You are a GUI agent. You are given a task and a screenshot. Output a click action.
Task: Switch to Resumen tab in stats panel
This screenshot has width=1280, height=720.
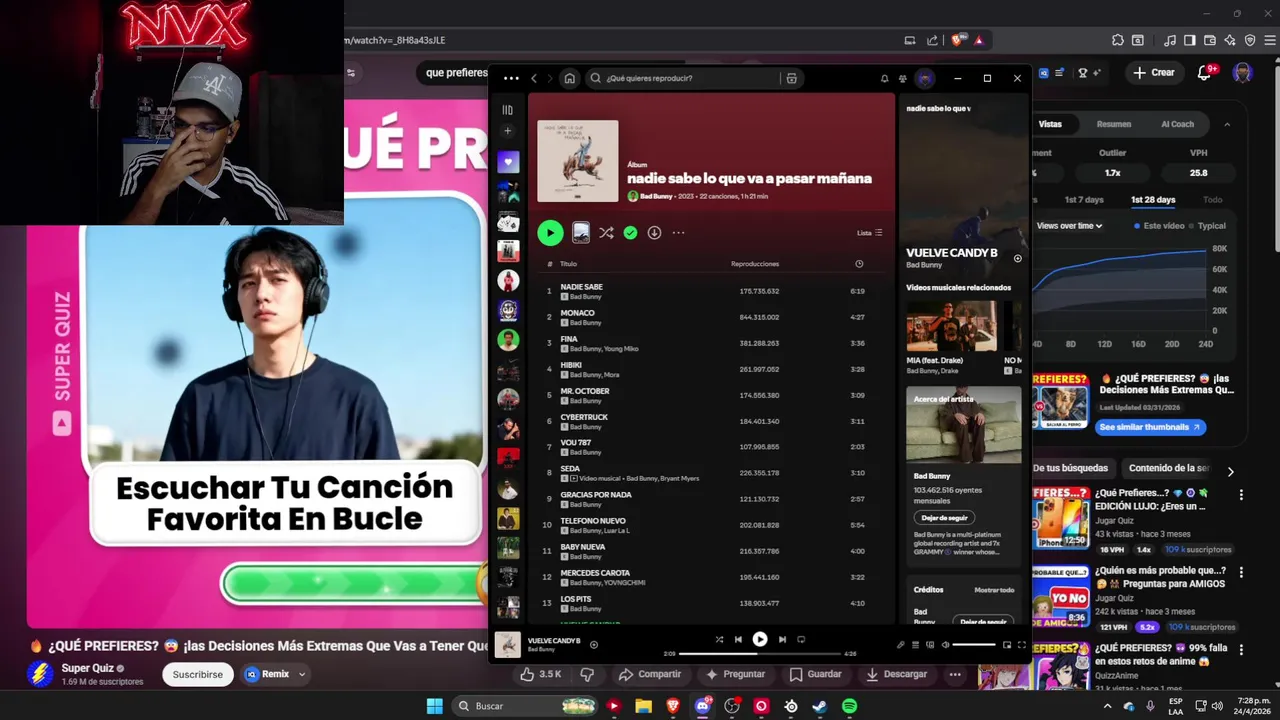(1114, 124)
